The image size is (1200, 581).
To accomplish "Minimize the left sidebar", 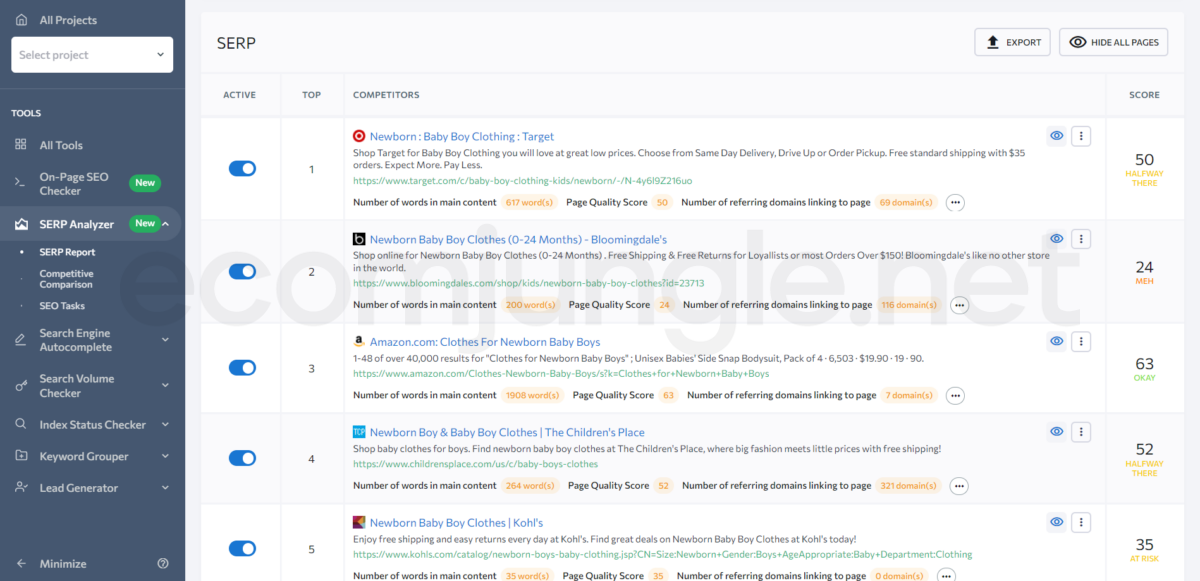I will pos(62,564).
